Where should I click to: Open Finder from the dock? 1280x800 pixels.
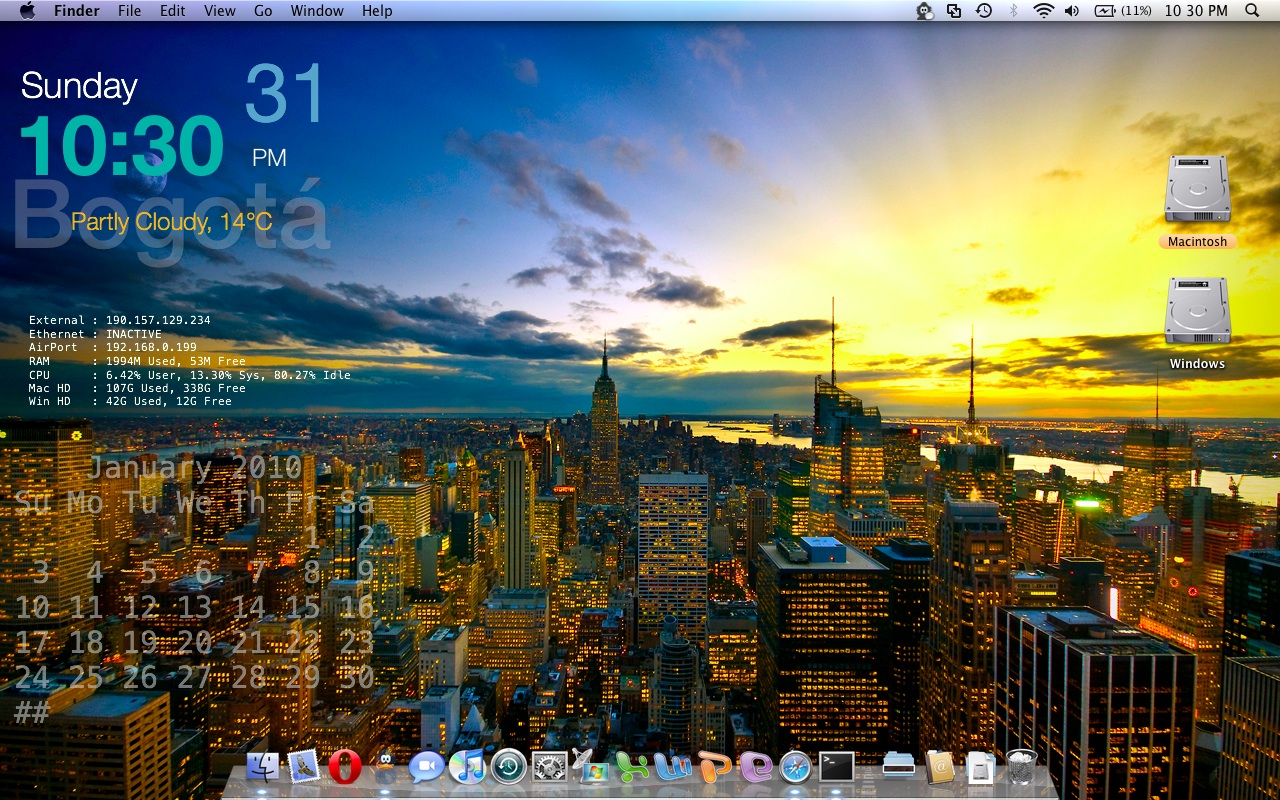[263, 767]
